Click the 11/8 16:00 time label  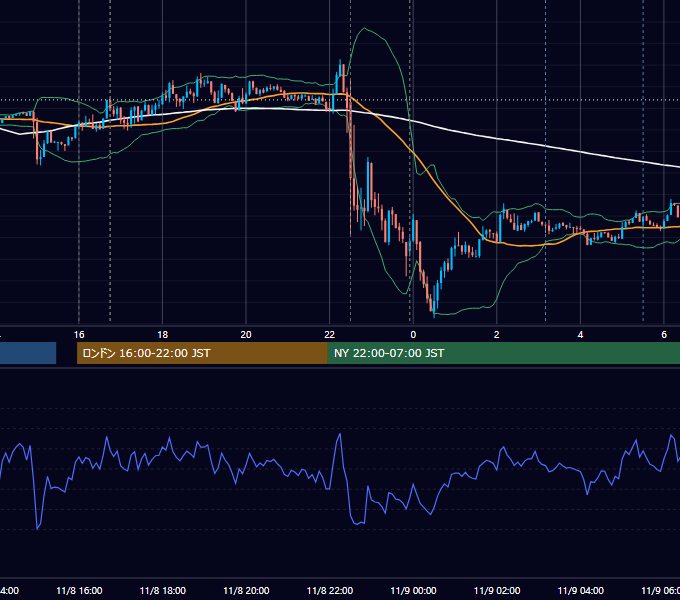tap(79, 591)
